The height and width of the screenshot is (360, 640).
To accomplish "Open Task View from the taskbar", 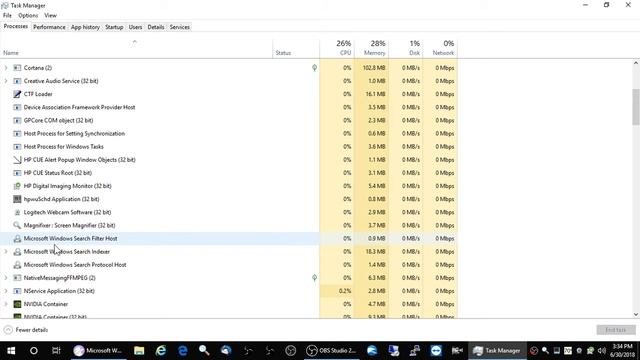I will (x=56, y=351).
